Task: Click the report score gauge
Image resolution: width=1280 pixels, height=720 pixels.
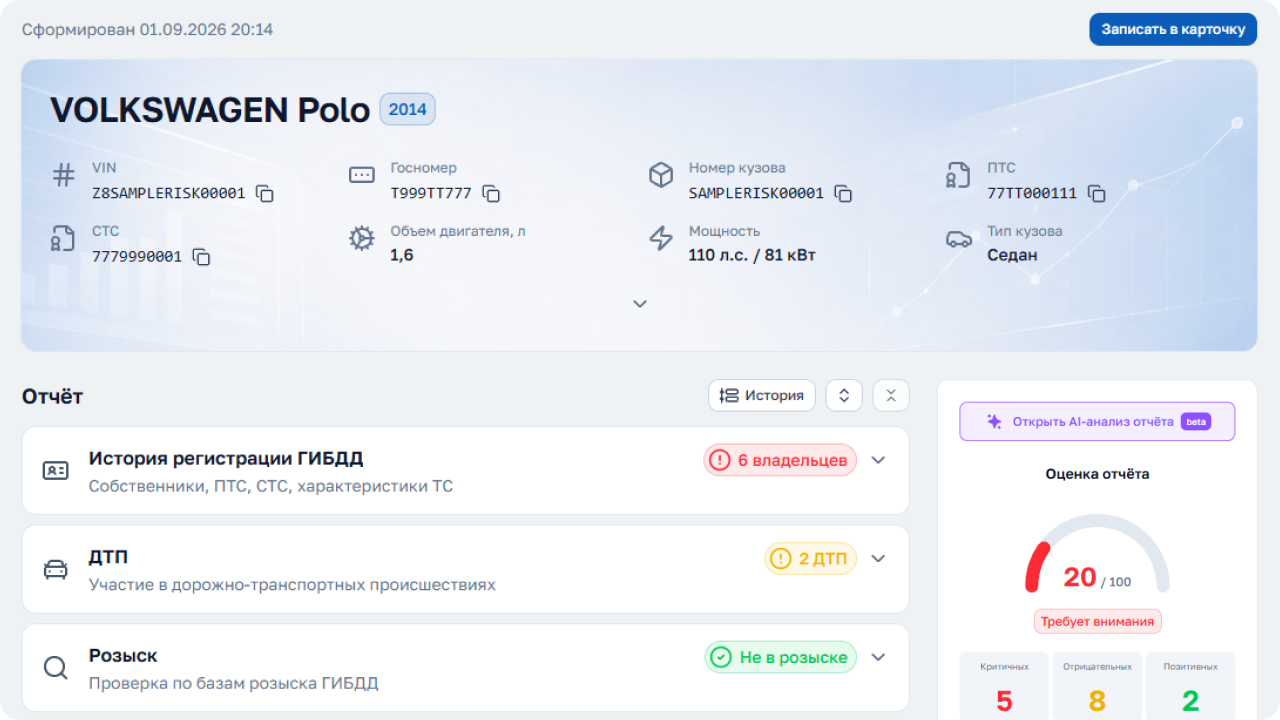Action: point(1097,553)
